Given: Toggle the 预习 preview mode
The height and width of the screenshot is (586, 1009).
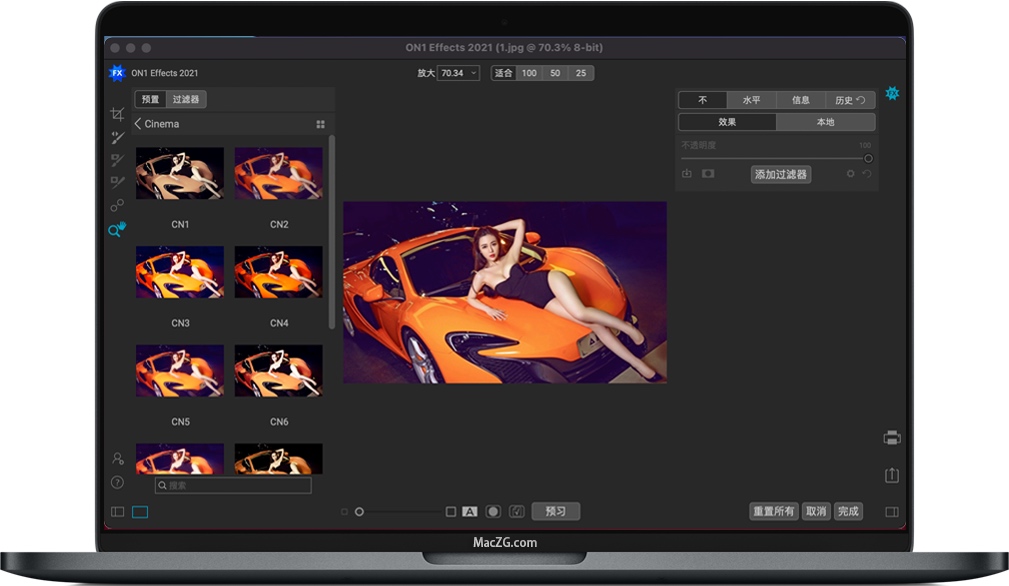Looking at the screenshot, I should 555,510.
